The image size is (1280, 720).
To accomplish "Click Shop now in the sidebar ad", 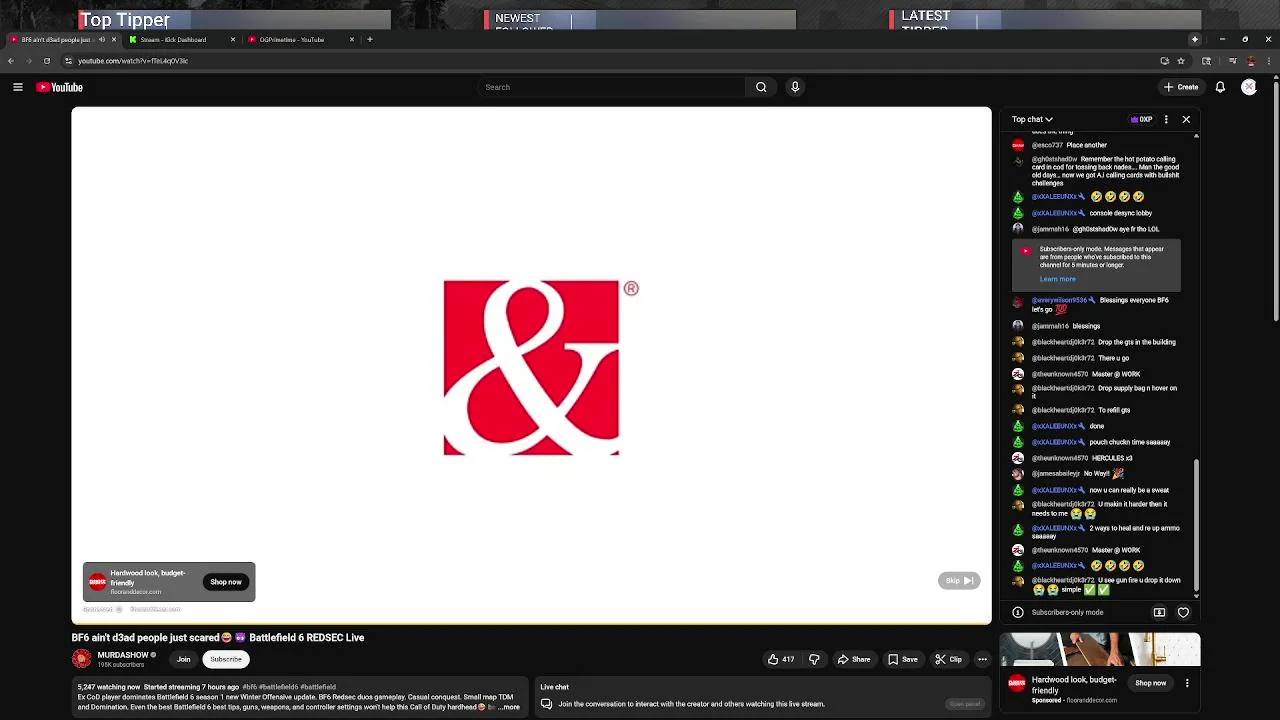I will pos(1150,683).
